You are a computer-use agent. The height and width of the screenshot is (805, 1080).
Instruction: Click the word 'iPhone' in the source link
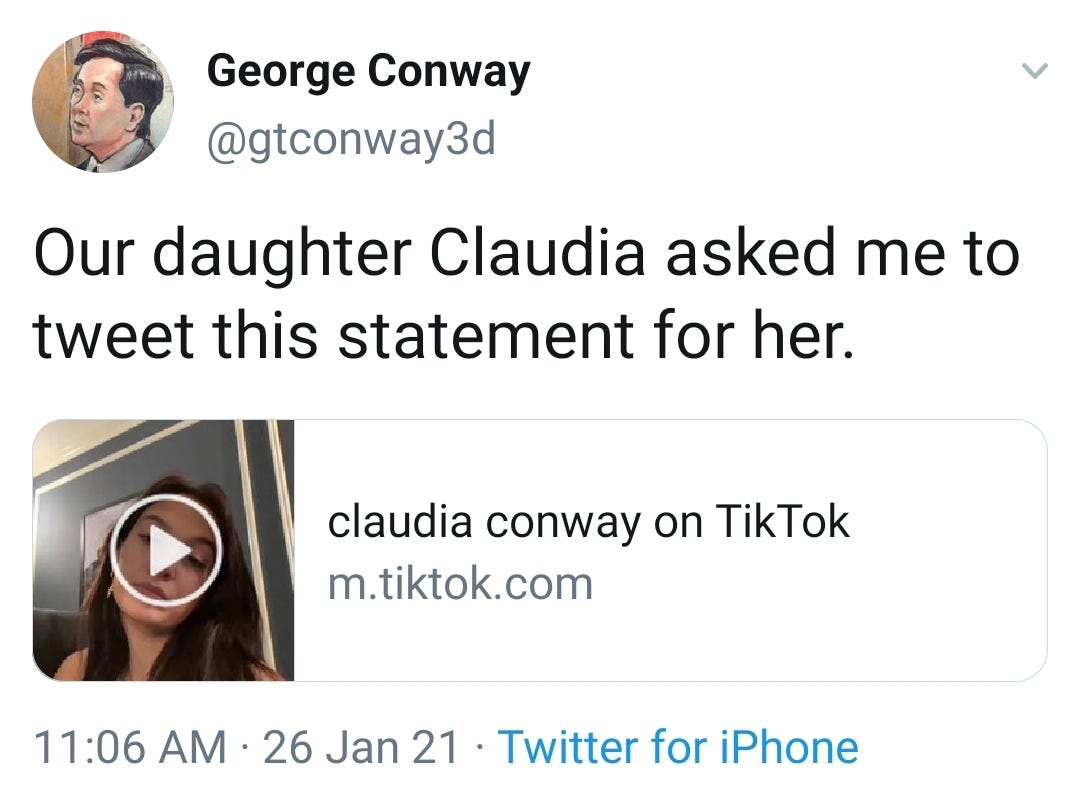pyautogui.click(x=789, y=748)
